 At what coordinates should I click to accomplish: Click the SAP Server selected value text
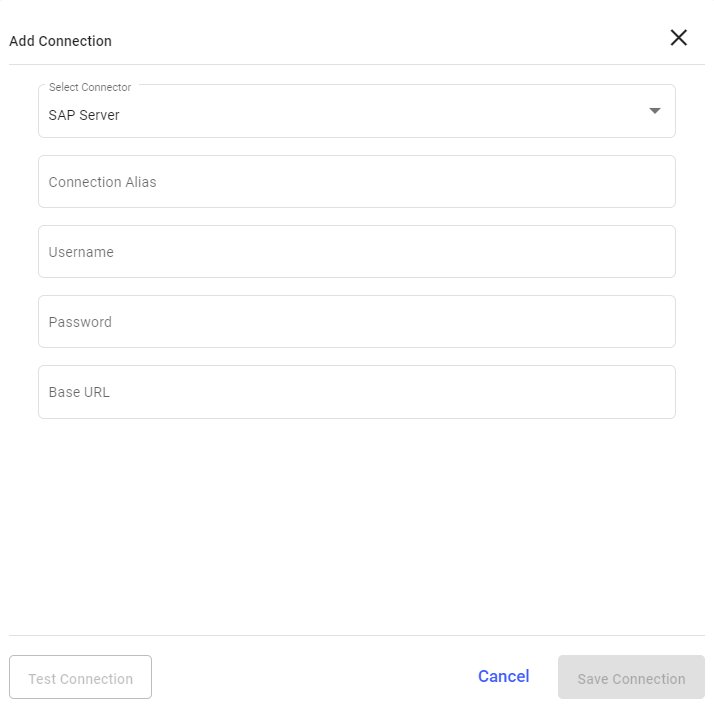84,115
